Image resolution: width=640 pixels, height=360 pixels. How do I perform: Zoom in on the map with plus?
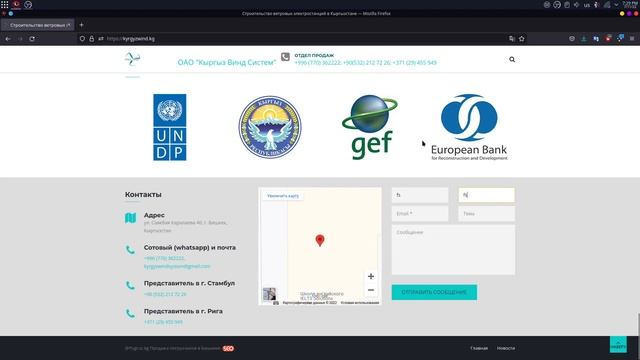coord(371,276)
